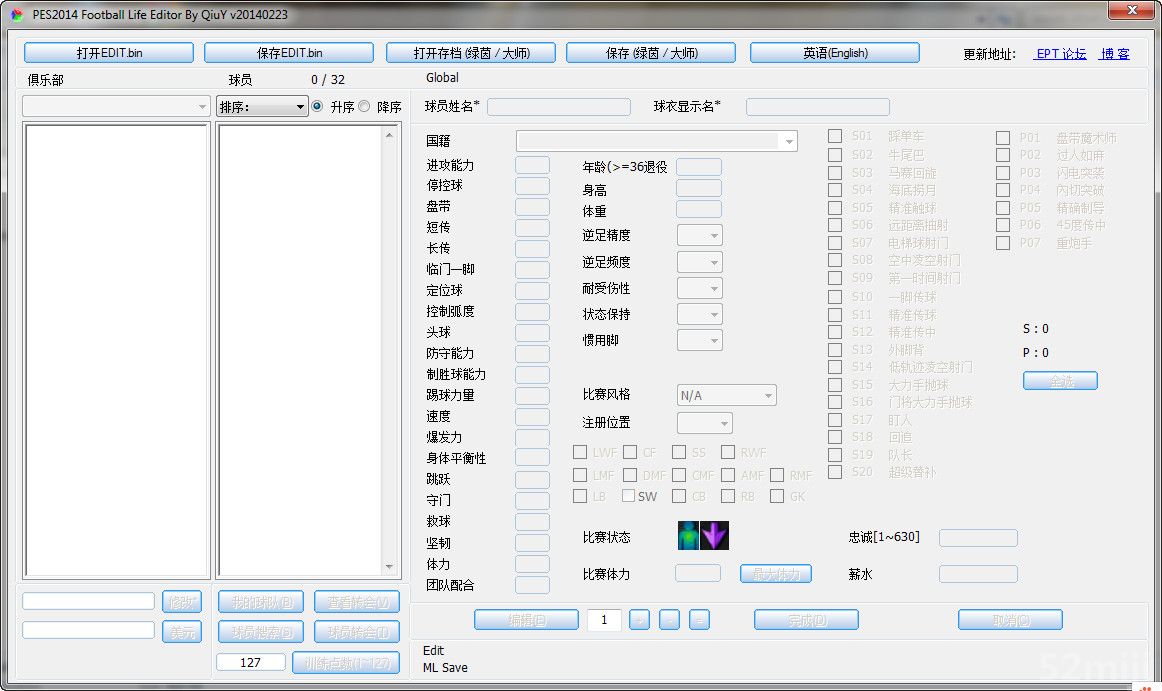
Task: Switch language with 英语(English) button
Action: 835,53
